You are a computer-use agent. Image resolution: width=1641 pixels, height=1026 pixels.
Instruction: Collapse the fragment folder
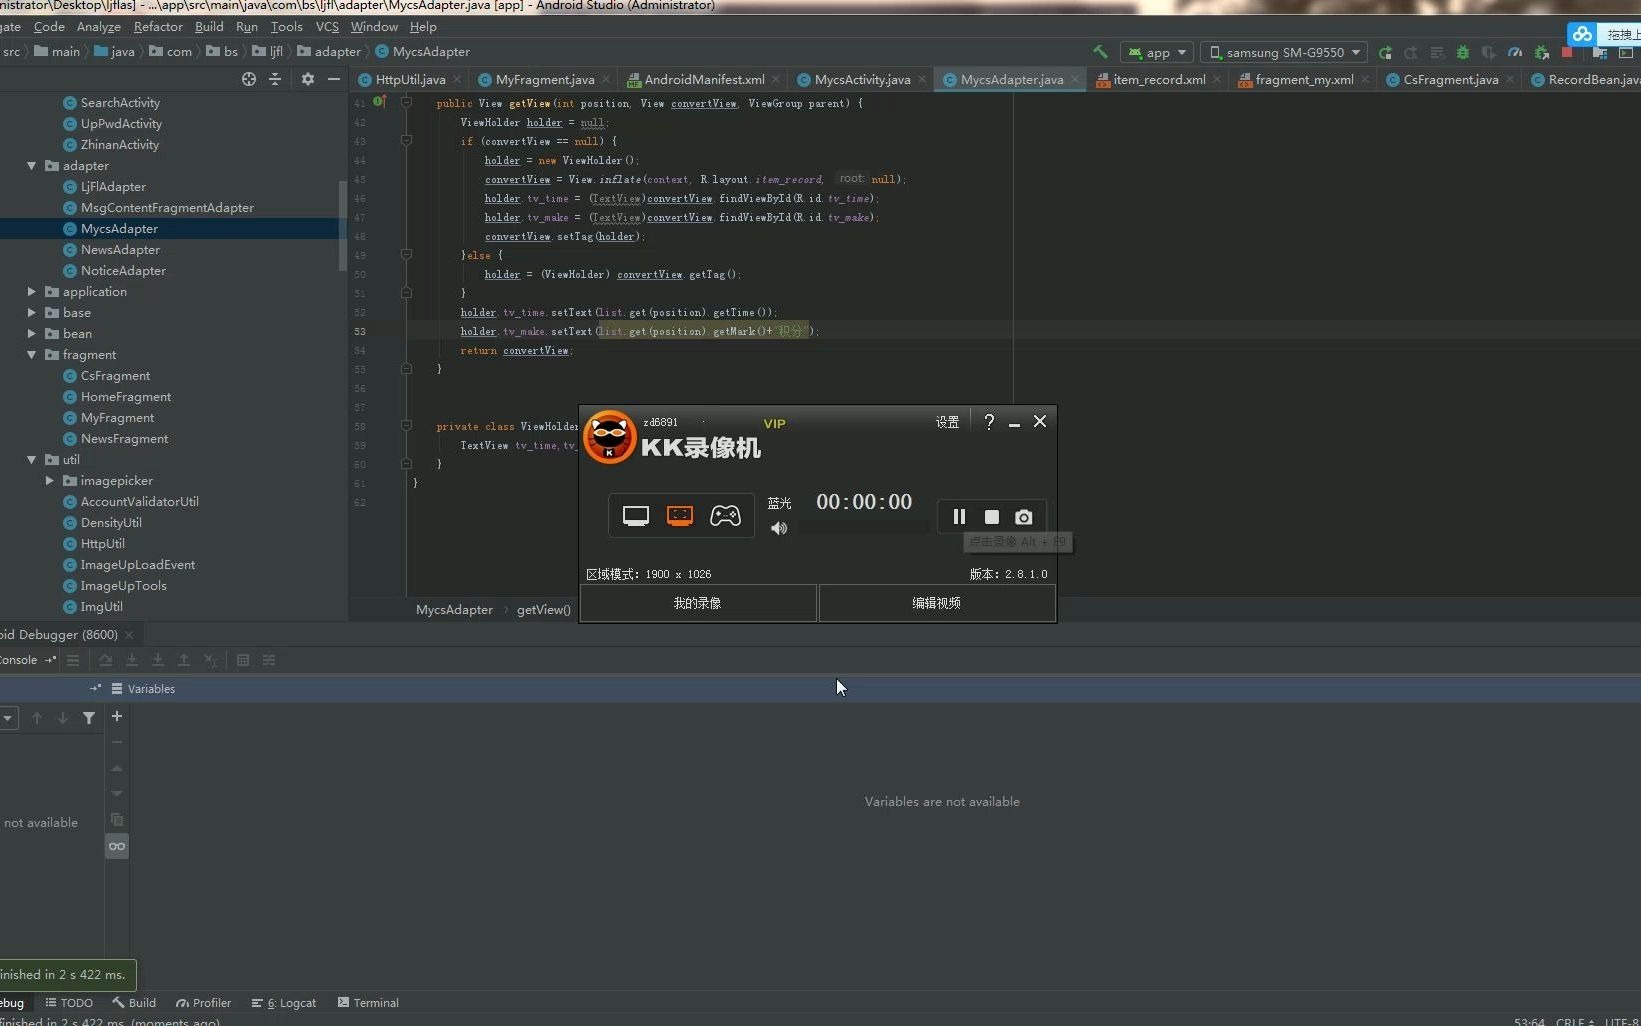tap(32, 355)
